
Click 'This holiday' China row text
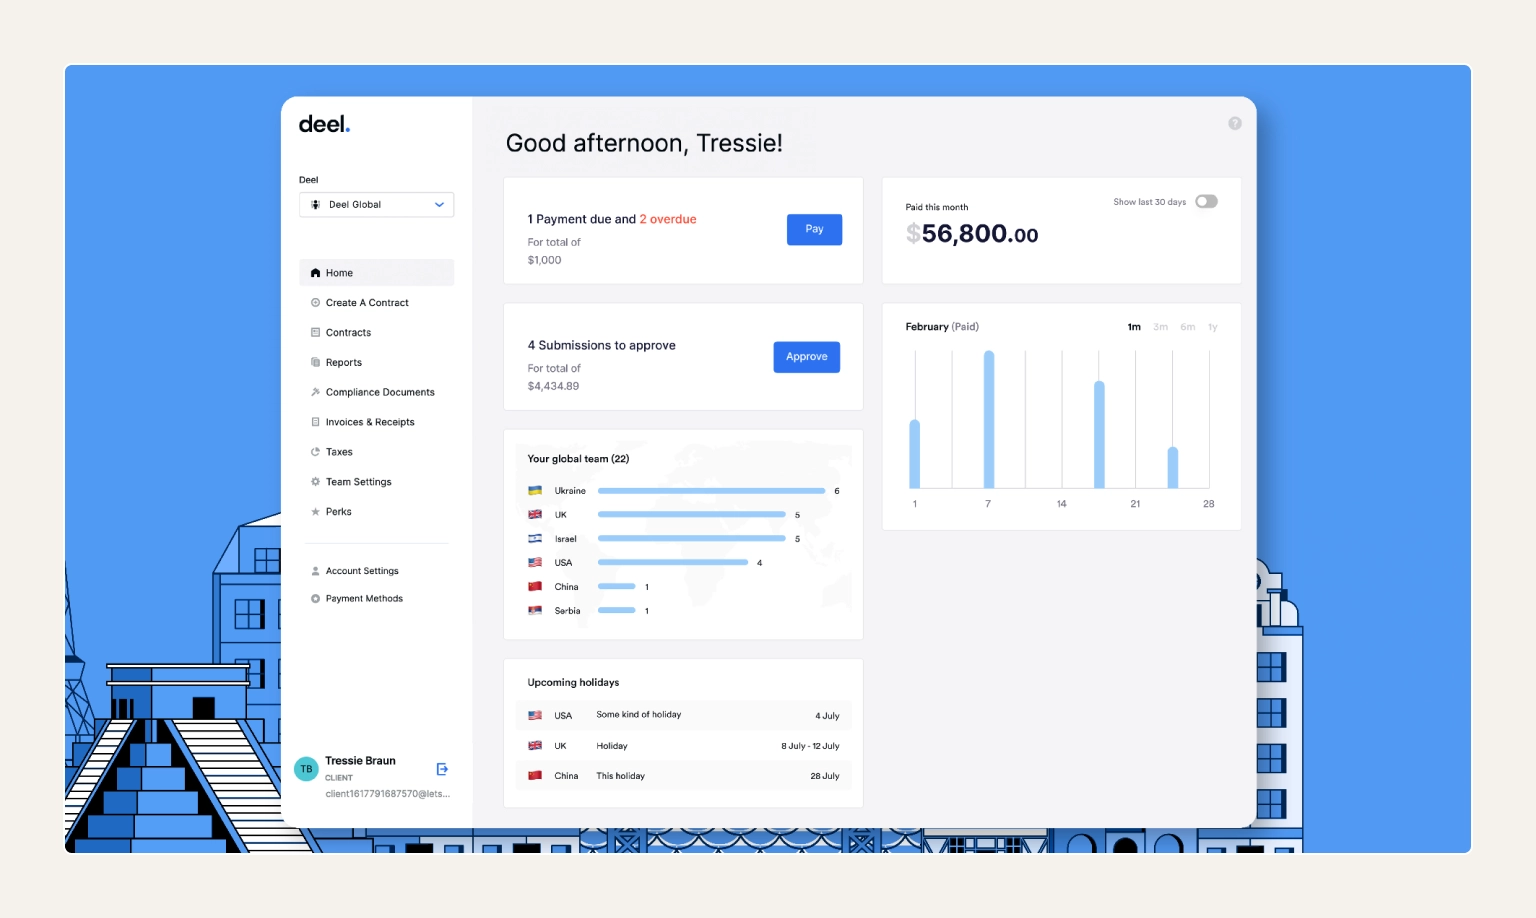click(x=620, y=776)
